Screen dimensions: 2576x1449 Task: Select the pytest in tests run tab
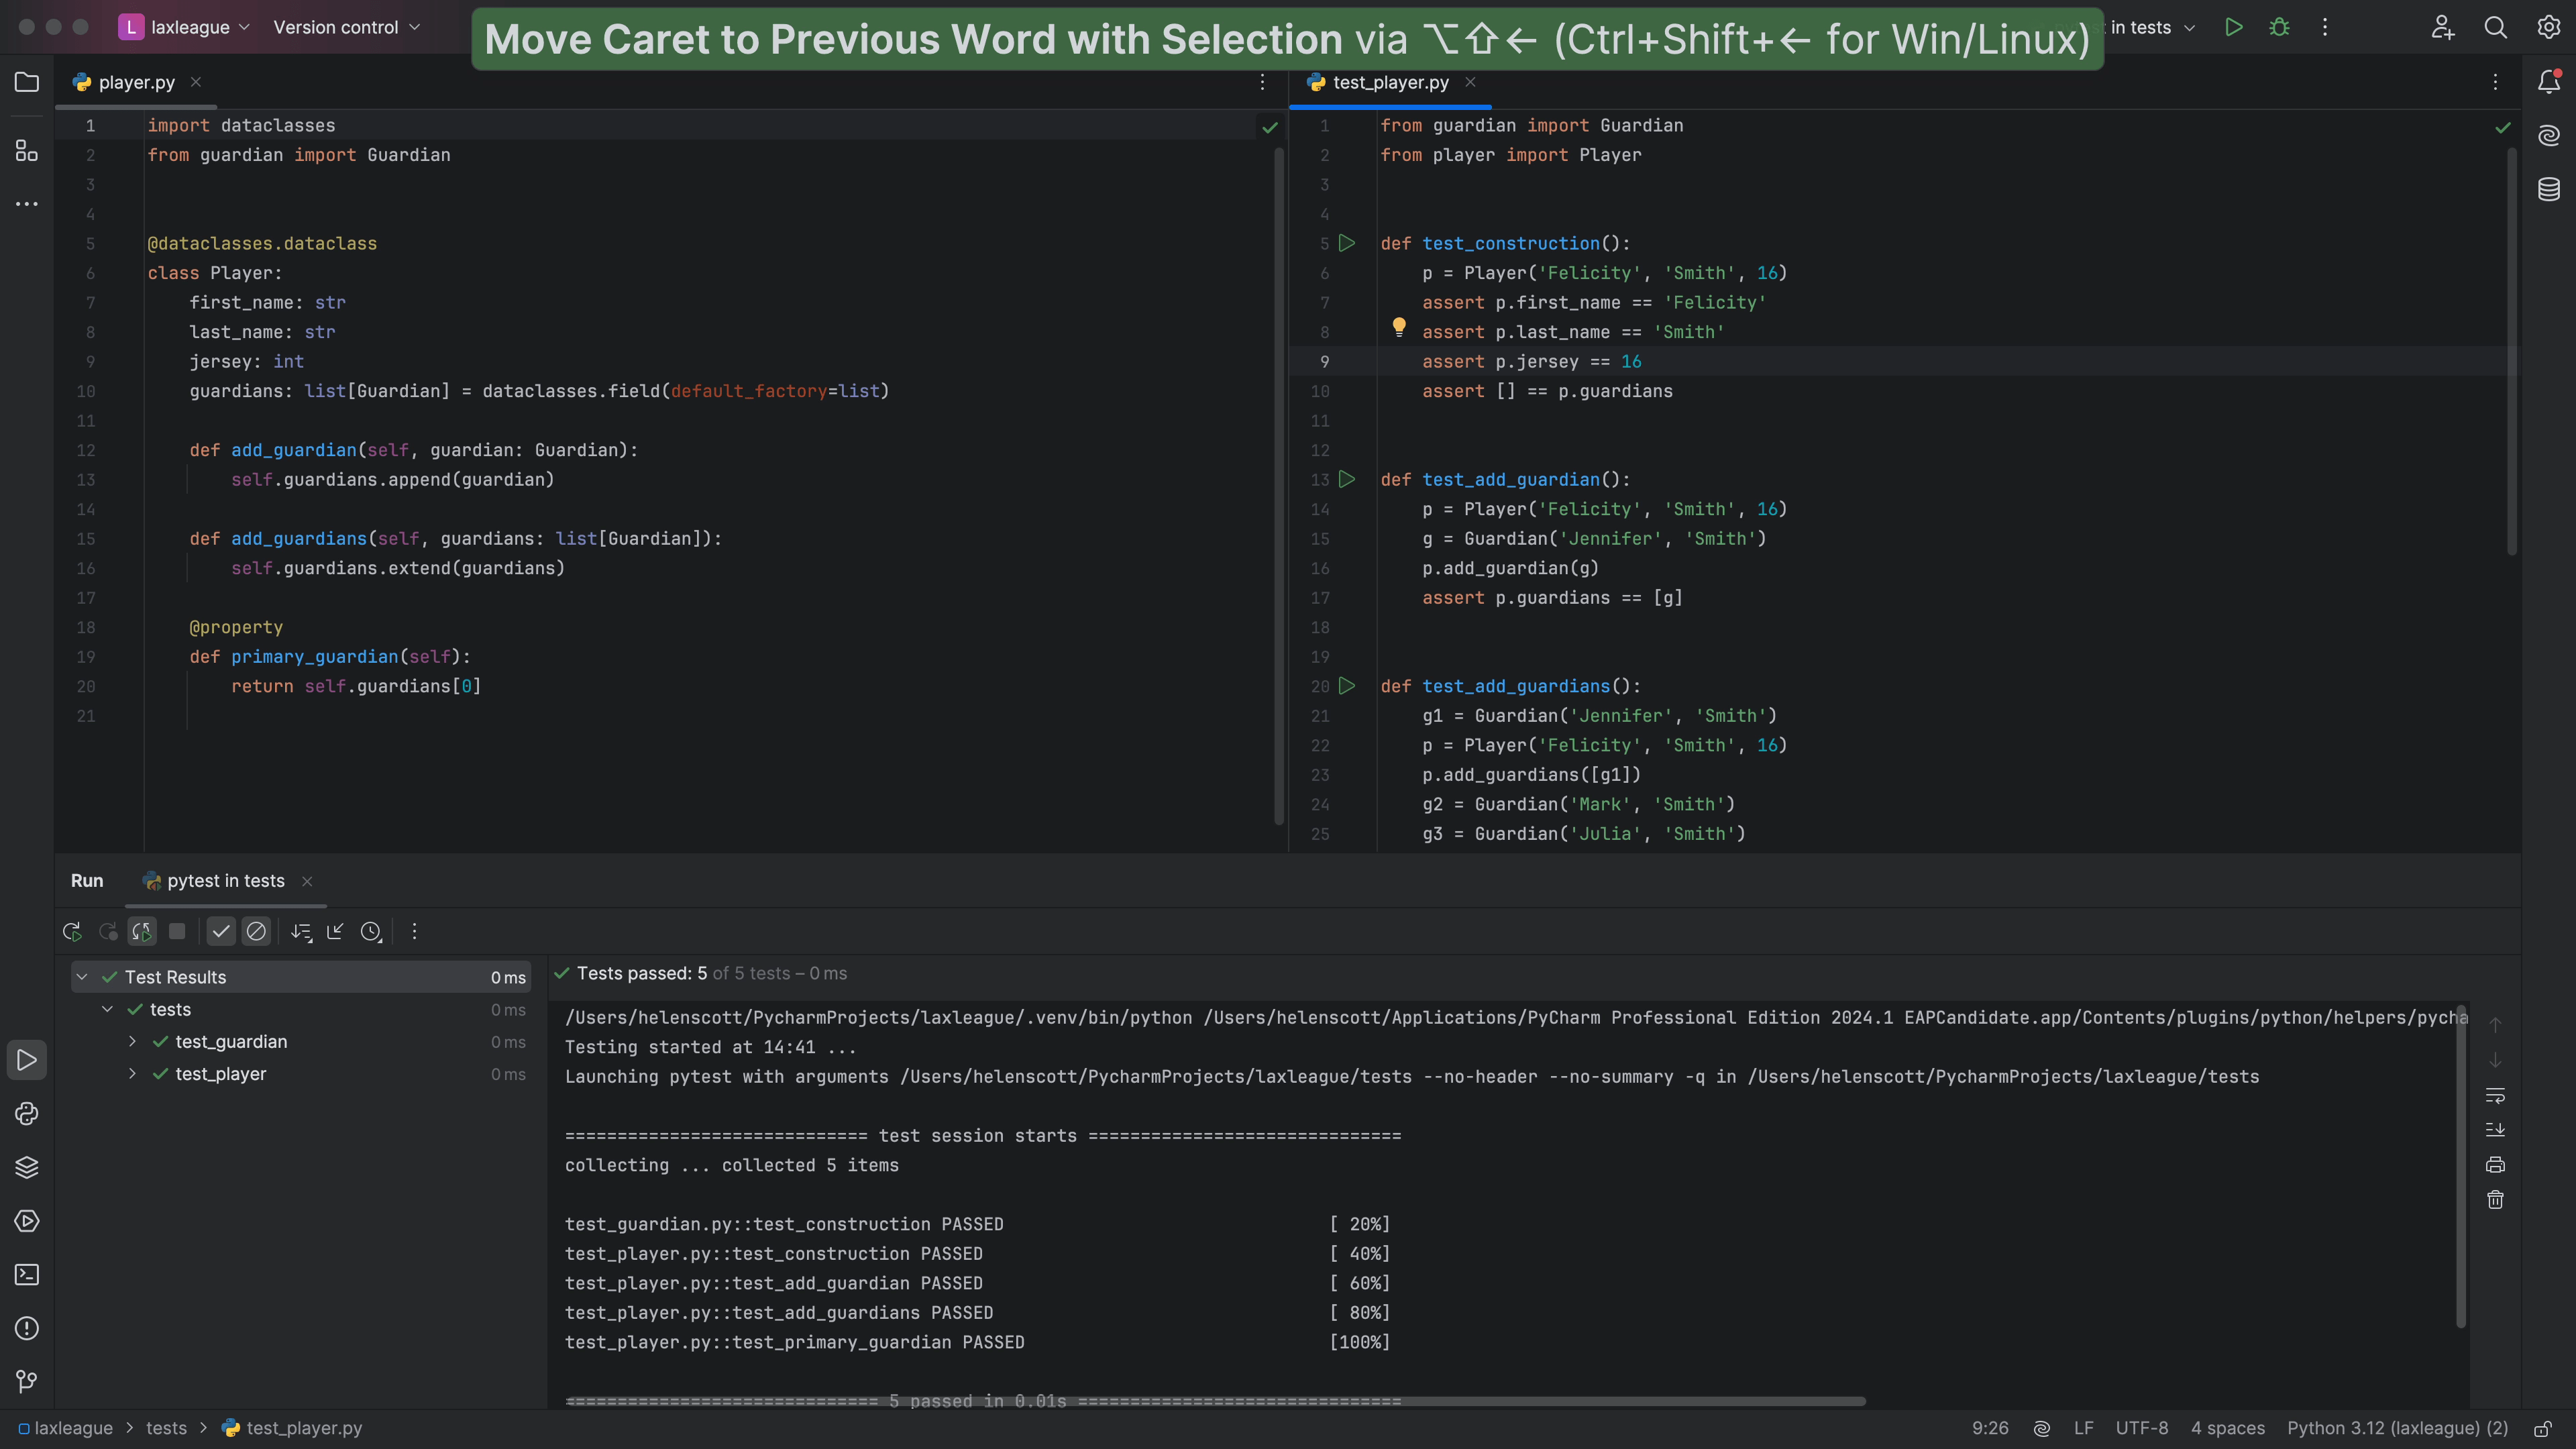[x=225, y=881]
